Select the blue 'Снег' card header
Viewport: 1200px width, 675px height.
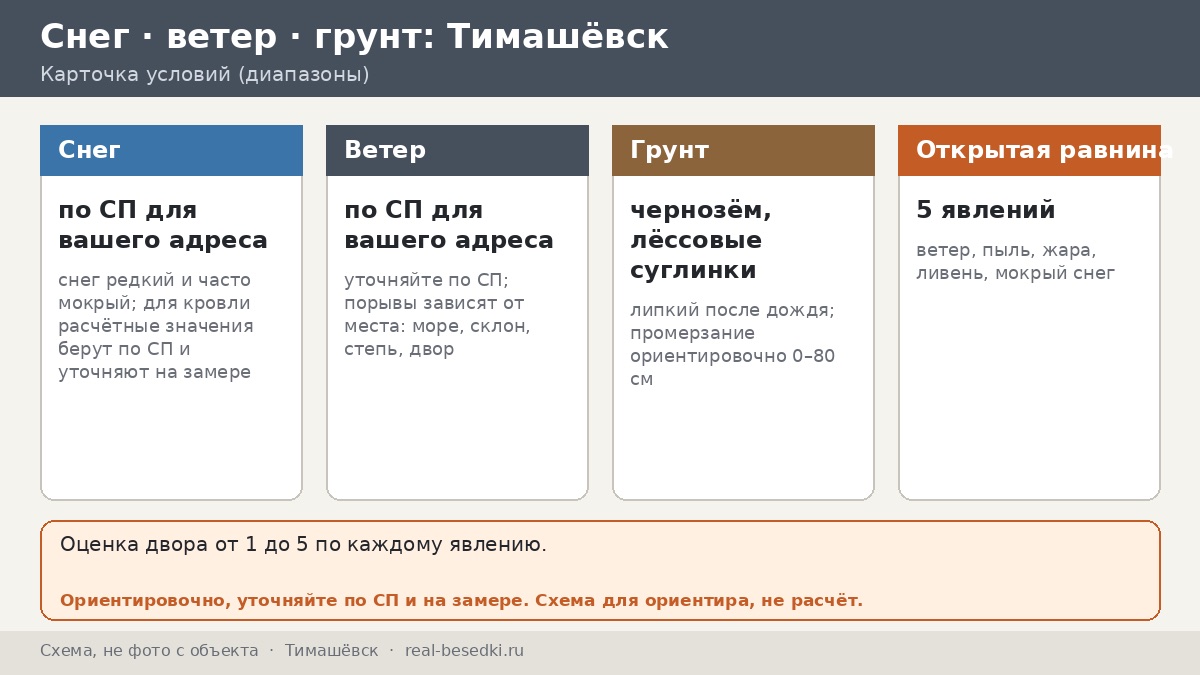[171, 150]
